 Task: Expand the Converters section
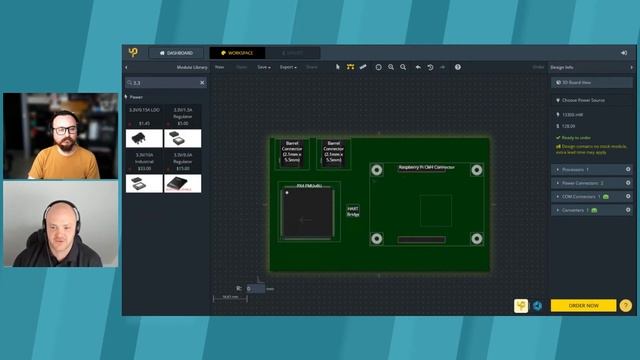[591, 210]
